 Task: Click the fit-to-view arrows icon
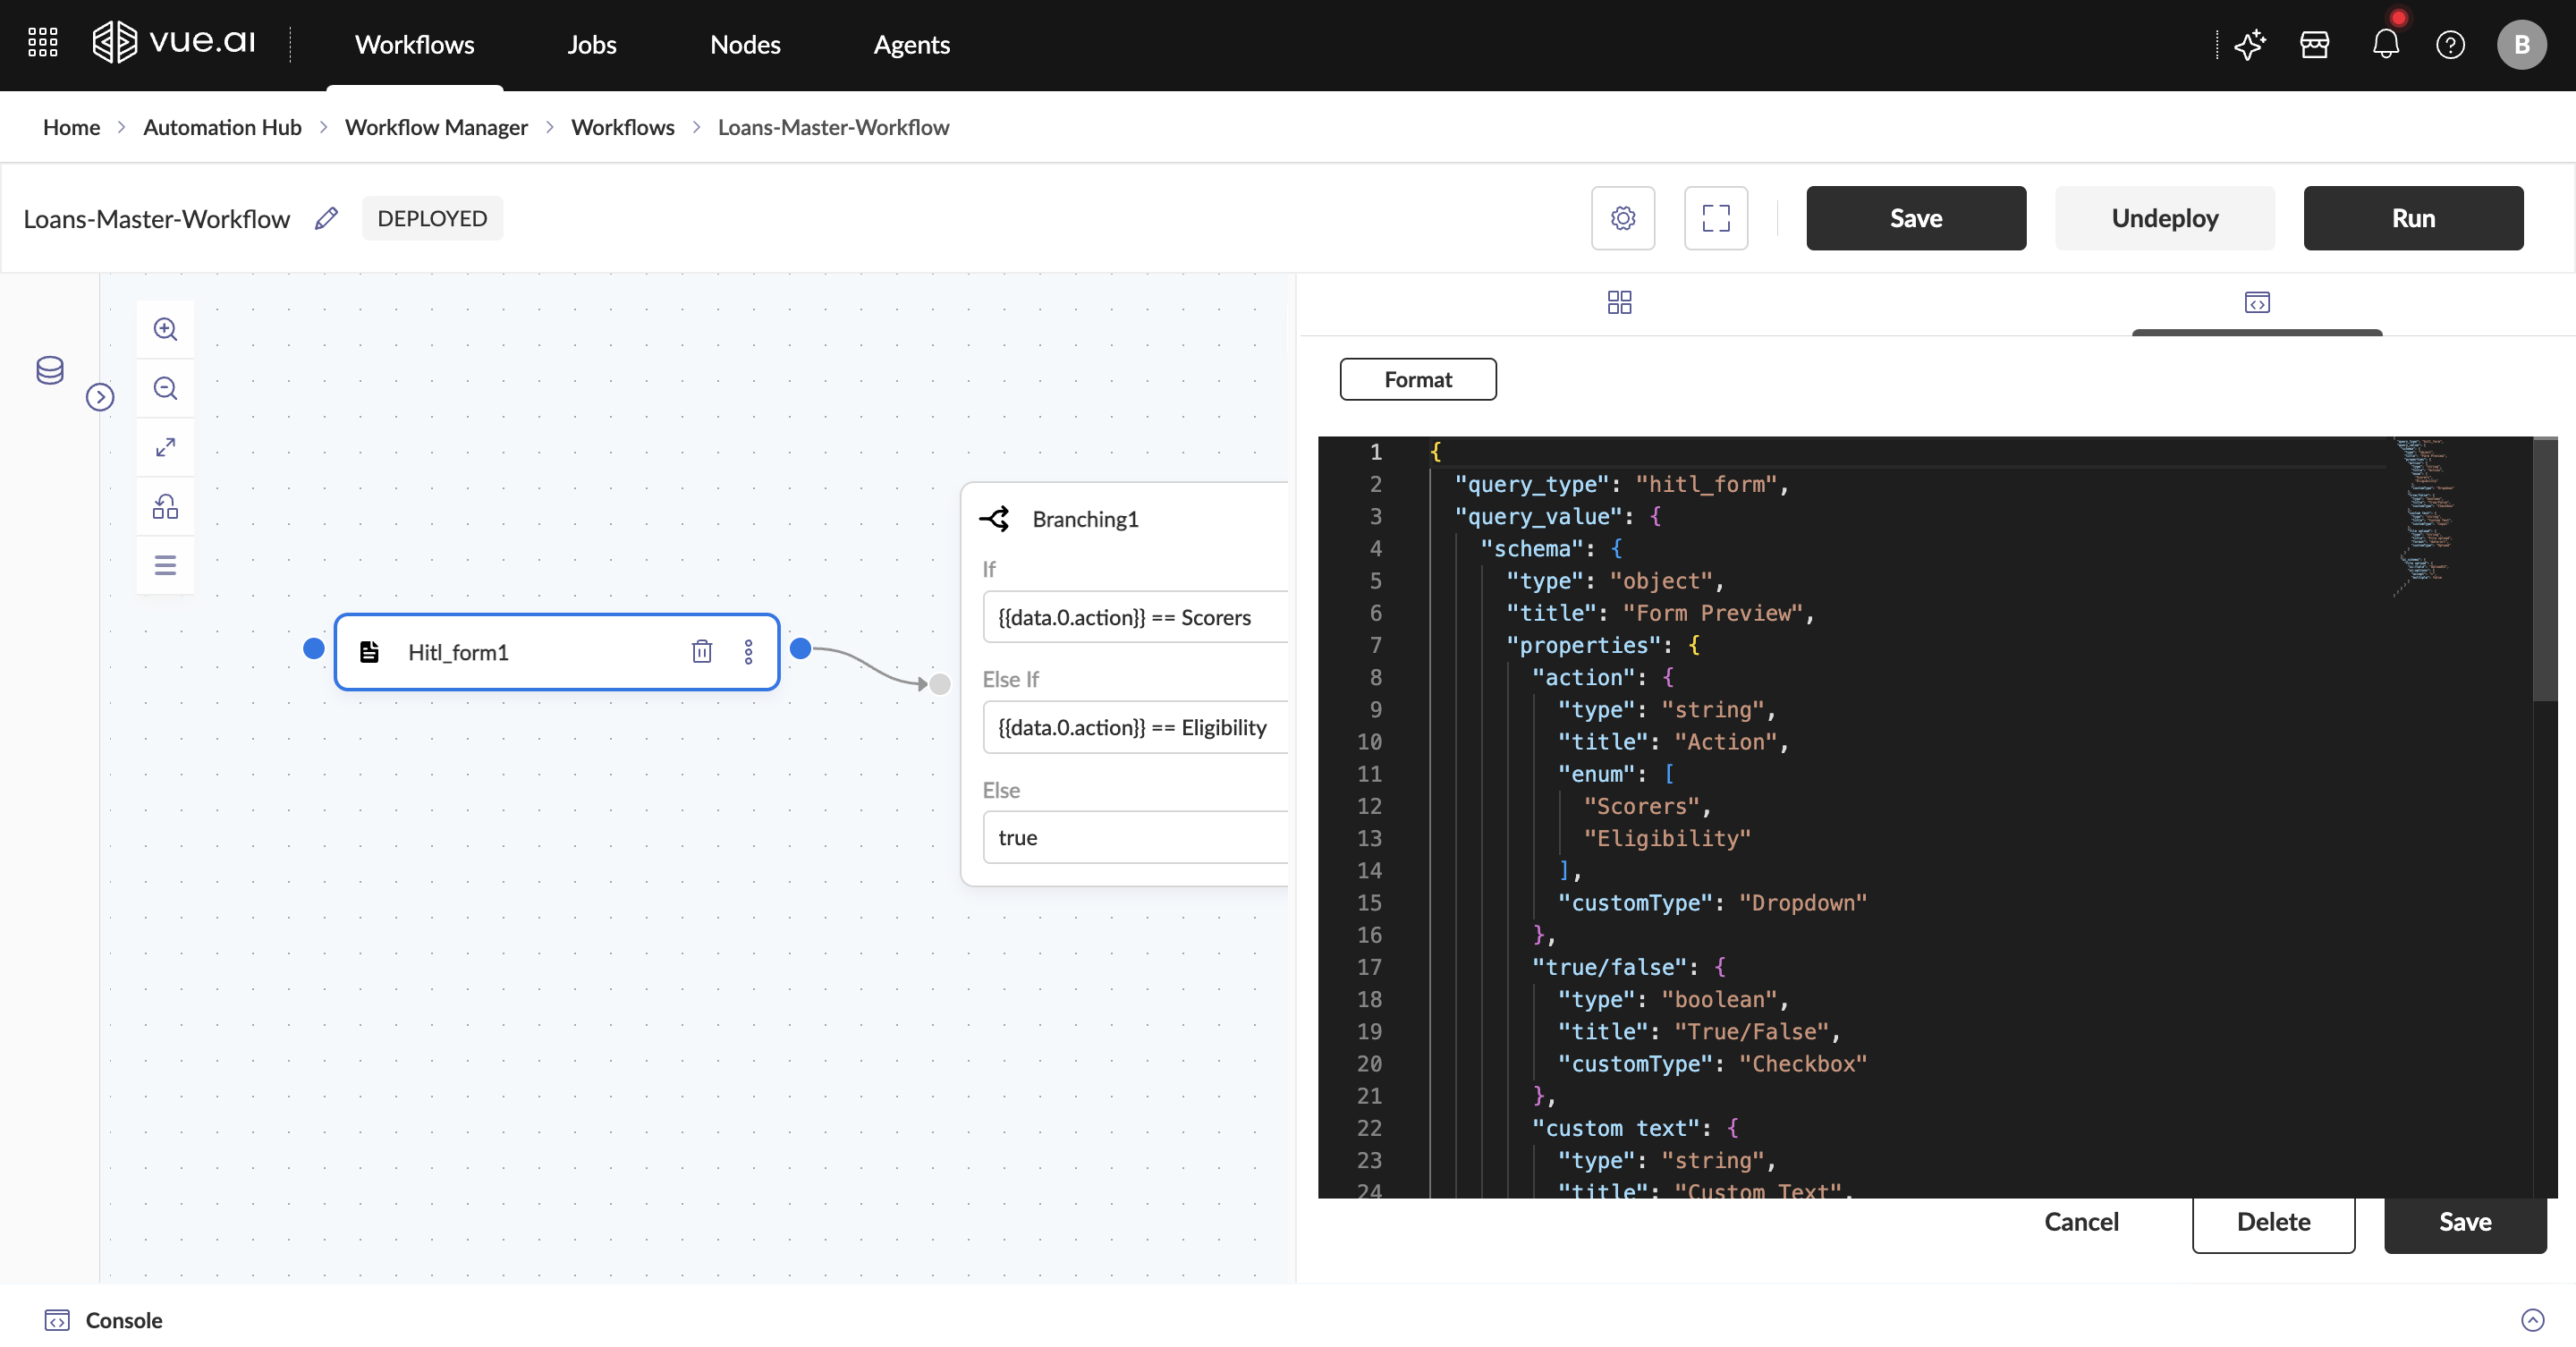tap(165, 447)
